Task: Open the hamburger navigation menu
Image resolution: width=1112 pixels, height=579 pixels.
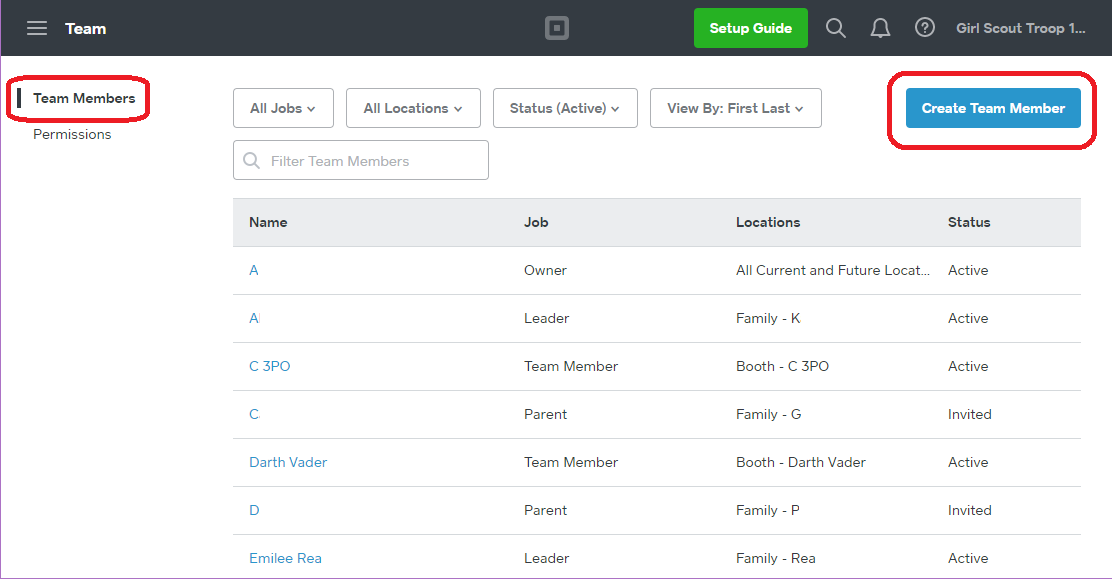Action: click(x=37, y=28)
